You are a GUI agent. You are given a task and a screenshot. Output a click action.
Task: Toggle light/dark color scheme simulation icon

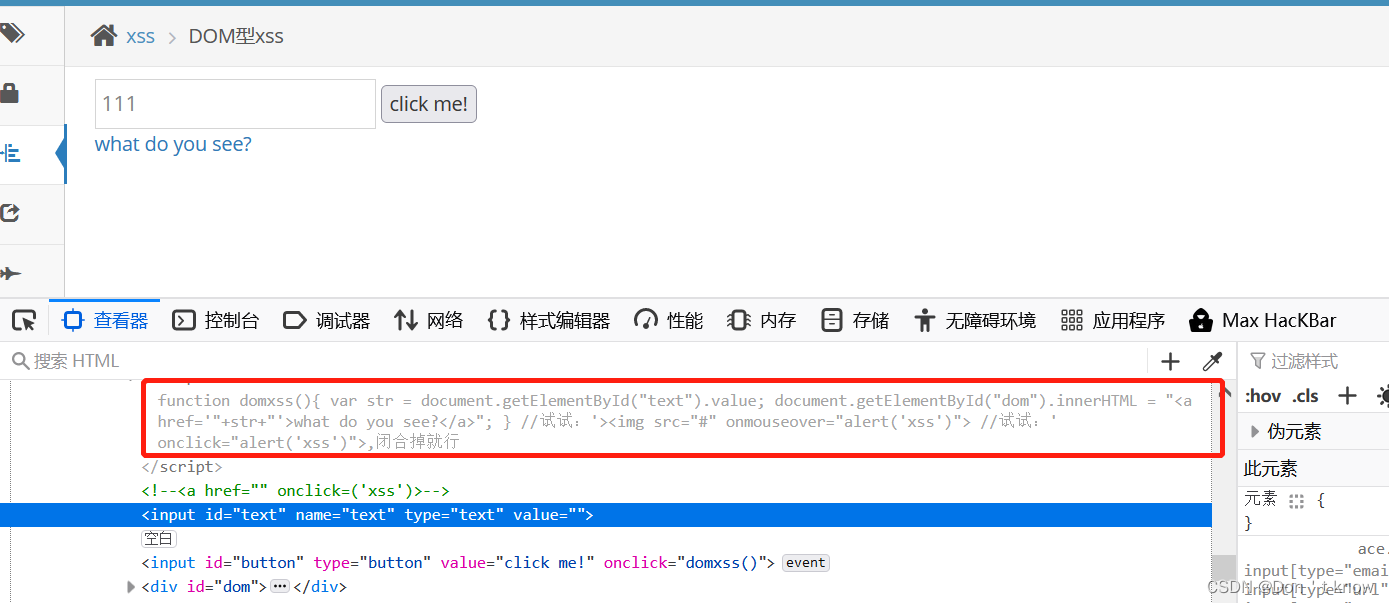(x=1381, y=395)
